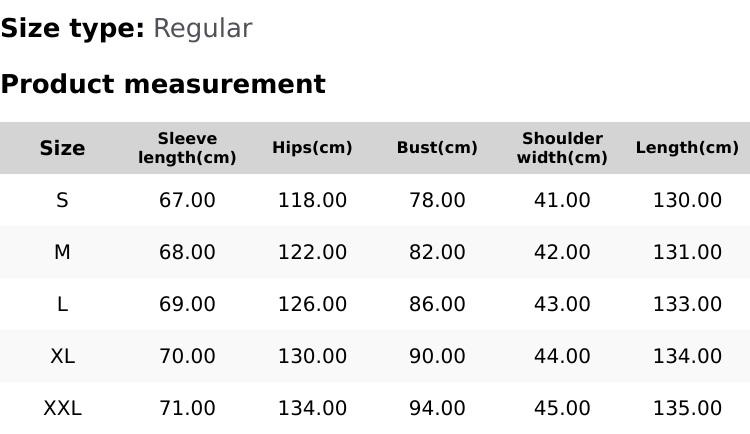Select the 122.00 hips value
Viewport: 750px width, 434px height.
tap(312, 252)
